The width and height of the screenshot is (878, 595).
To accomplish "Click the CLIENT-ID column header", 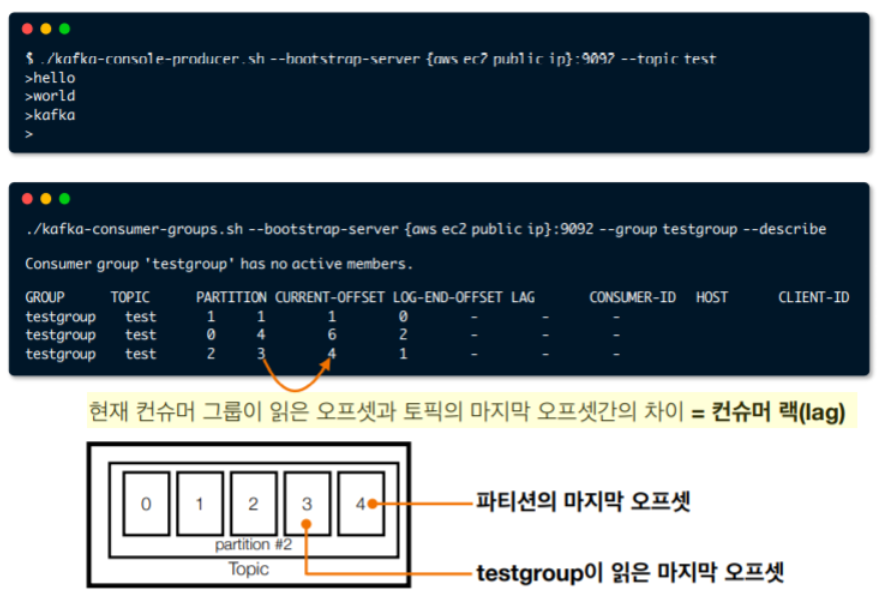I will [814, 297].
